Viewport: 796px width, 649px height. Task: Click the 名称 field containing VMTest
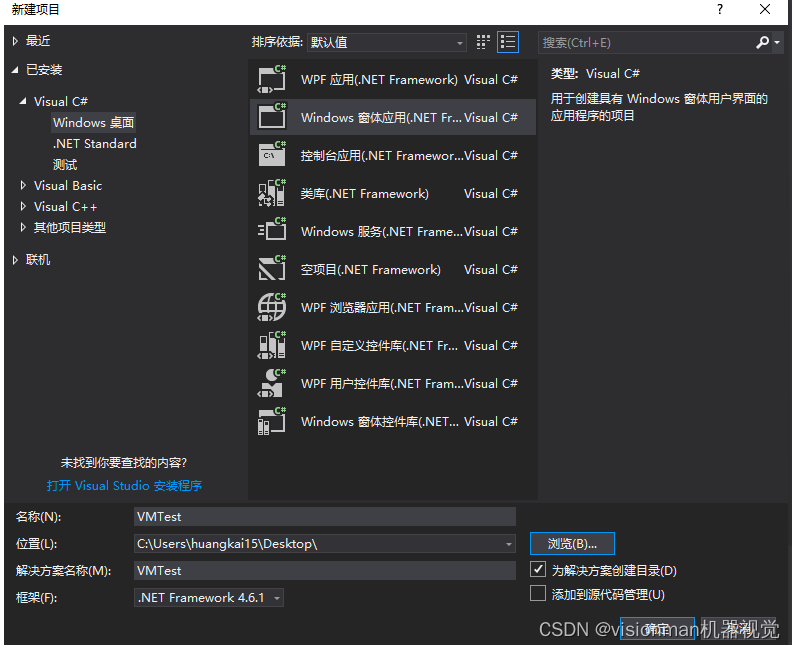[x=325, y=517]
